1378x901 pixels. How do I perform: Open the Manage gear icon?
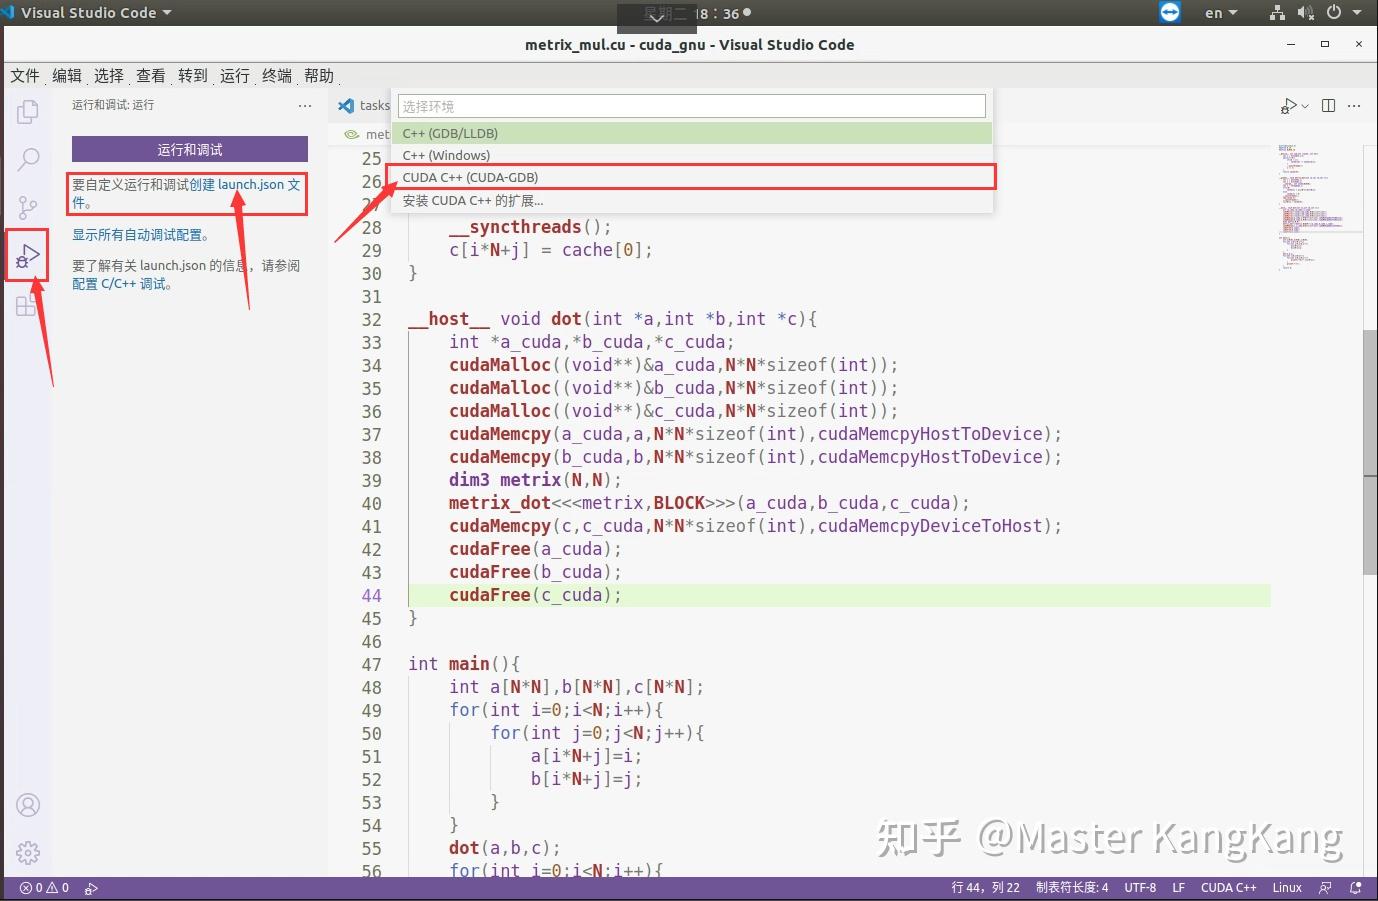pyautogui.click(x=27, y=852)
